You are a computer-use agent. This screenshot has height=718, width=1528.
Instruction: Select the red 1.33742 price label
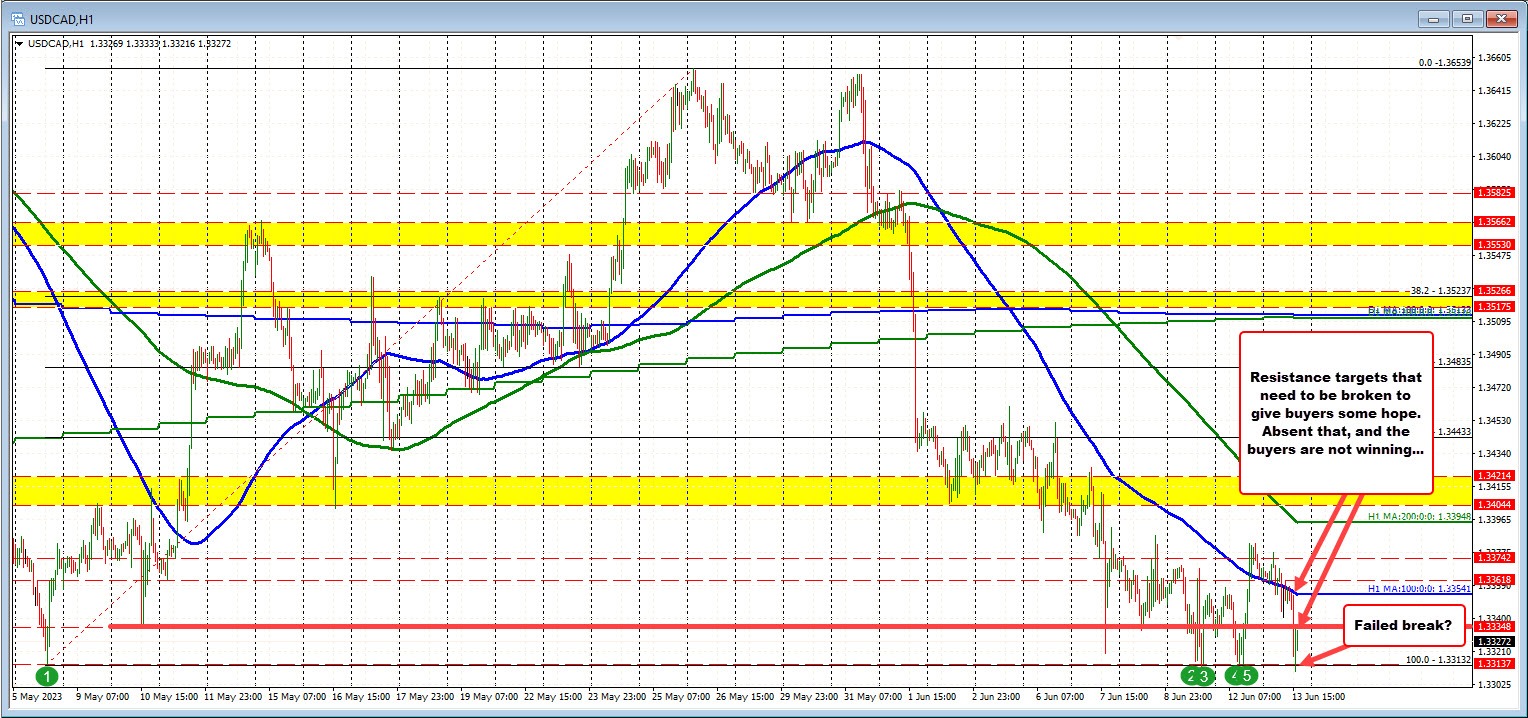point(1494,558)
